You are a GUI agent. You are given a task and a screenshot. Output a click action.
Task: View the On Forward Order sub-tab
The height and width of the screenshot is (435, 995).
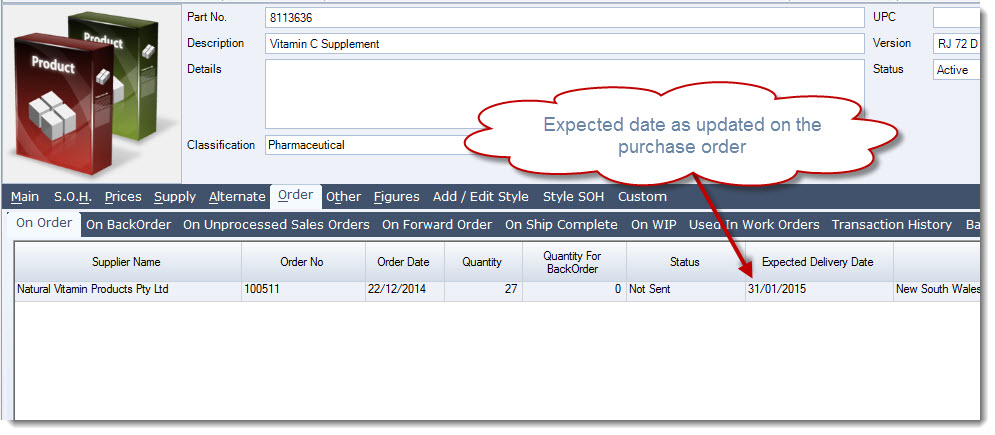437,224
